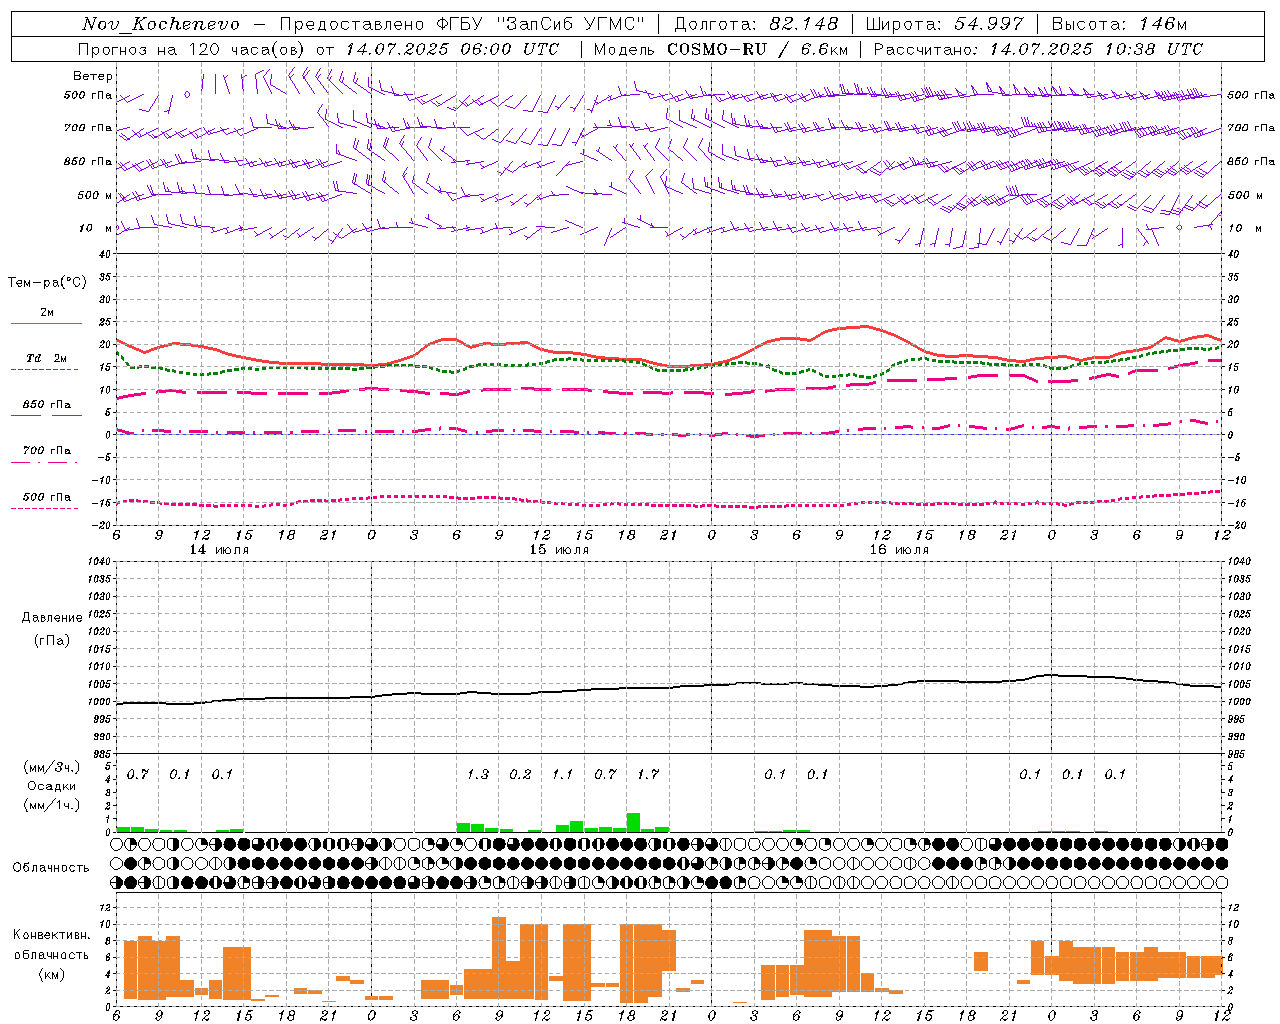Click 'Прогноз на 120 часа(ов)' forecast header text
The width and height of the screenshot is (1280, 1024).
point(192,49)
